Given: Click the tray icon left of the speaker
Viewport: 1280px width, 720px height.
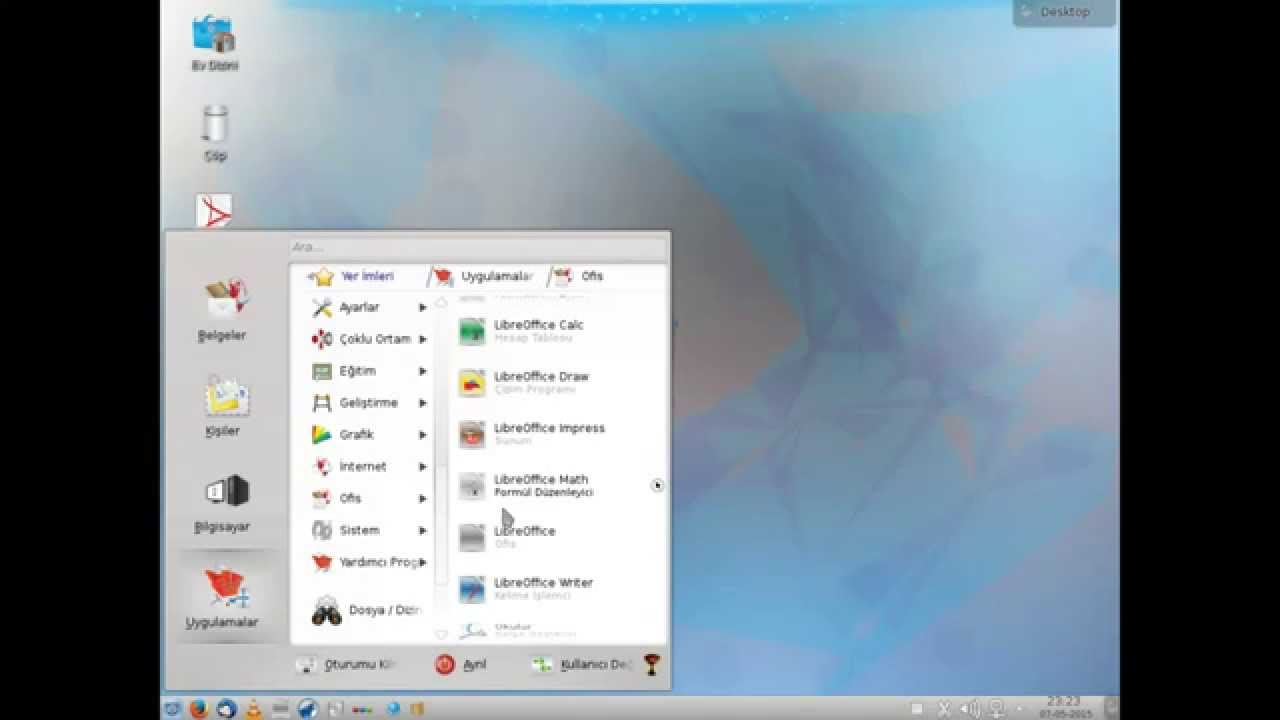Looking at the screenshot, I should [x=944, y=709].
